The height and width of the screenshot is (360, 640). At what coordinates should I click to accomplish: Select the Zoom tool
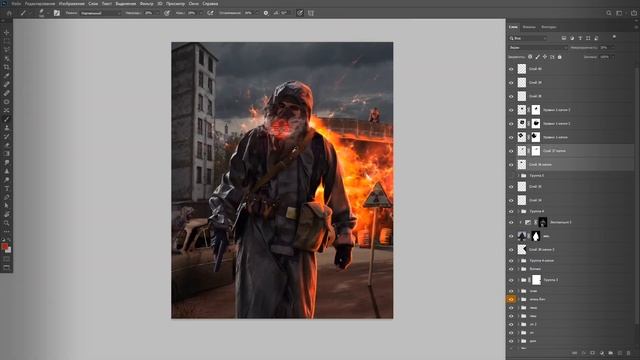[x=7, y=223]
